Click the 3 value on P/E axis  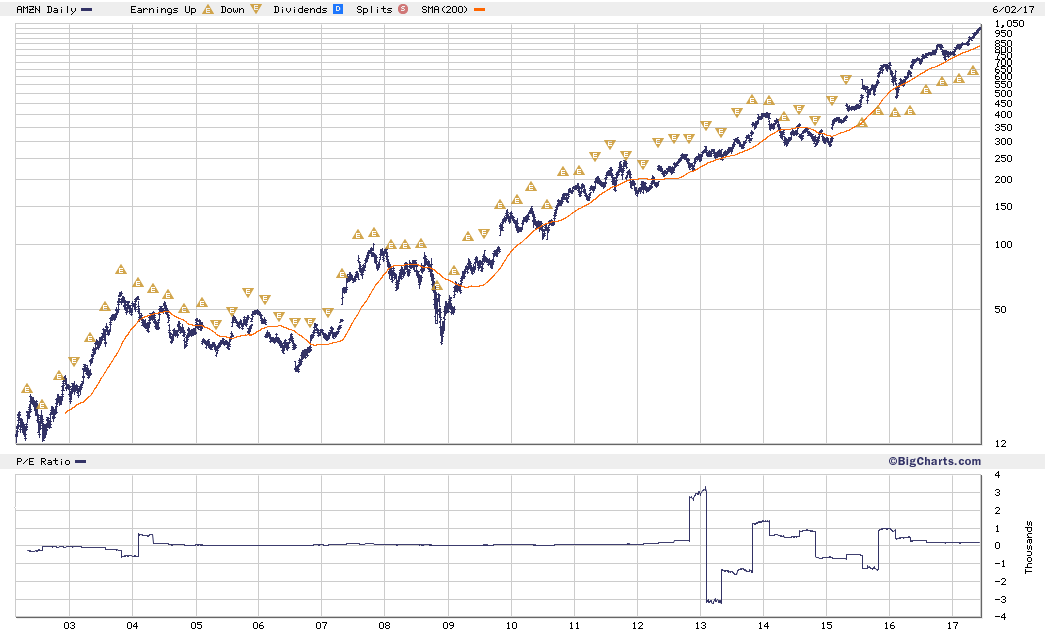point(997,493)
